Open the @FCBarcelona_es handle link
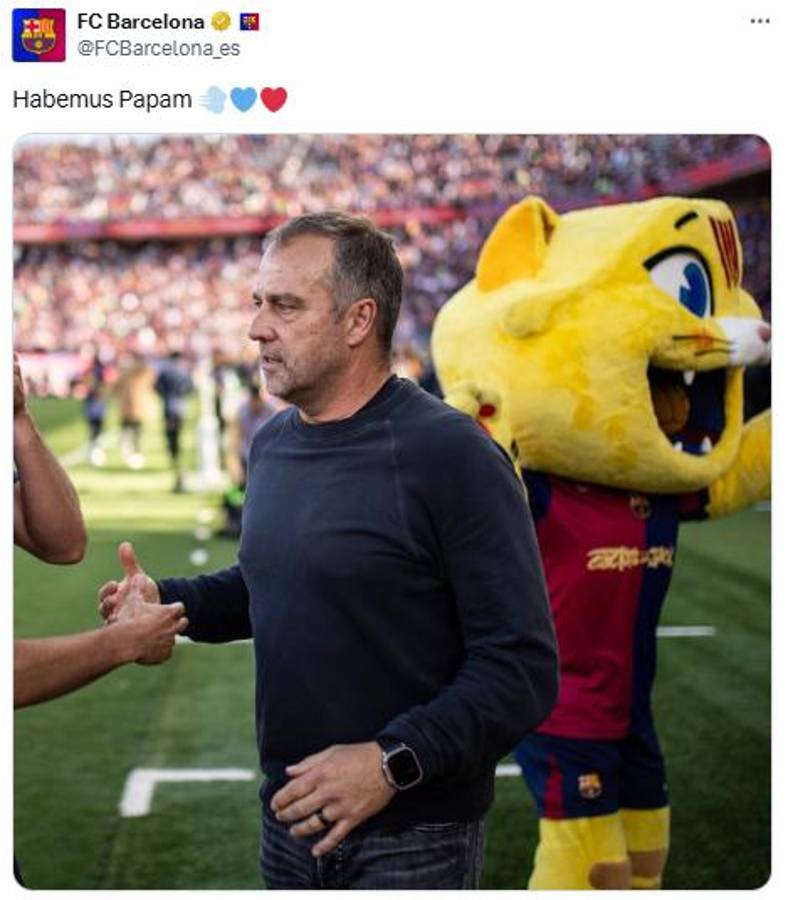 (x=158, y=48)
